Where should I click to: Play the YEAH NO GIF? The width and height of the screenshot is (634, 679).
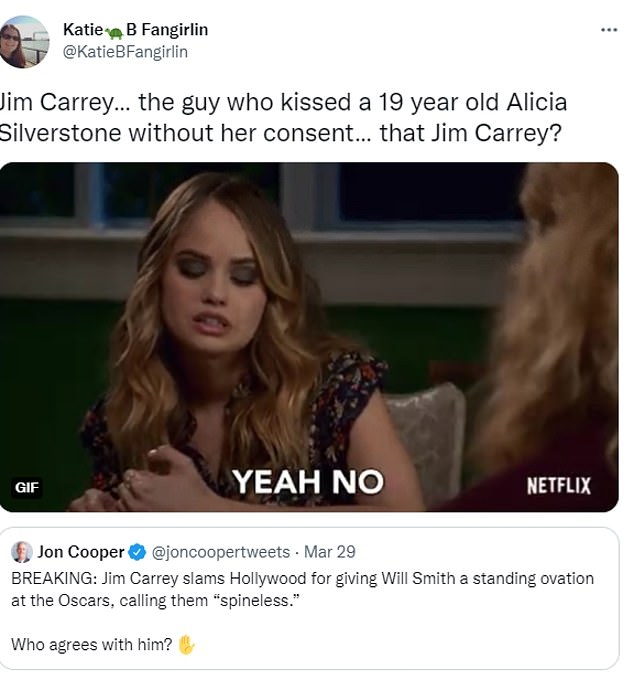point(309,337)
